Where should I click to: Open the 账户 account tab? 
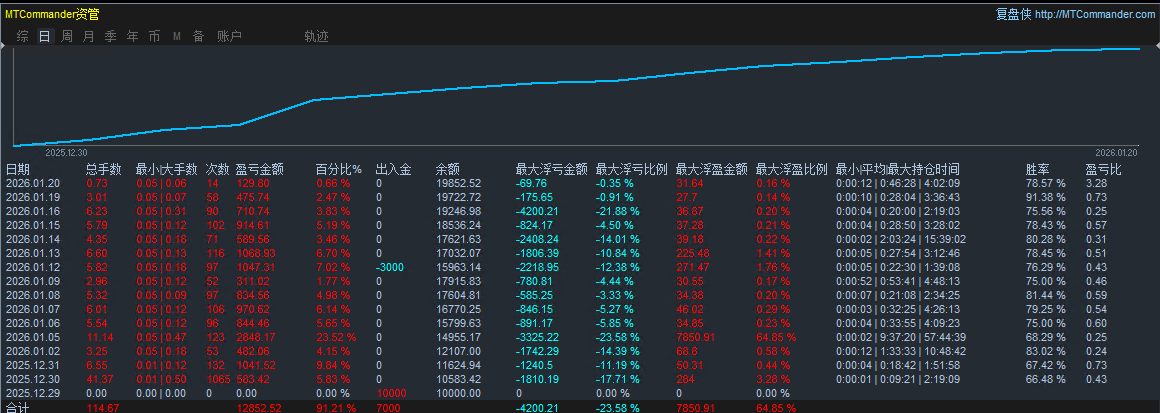[229, 36]
